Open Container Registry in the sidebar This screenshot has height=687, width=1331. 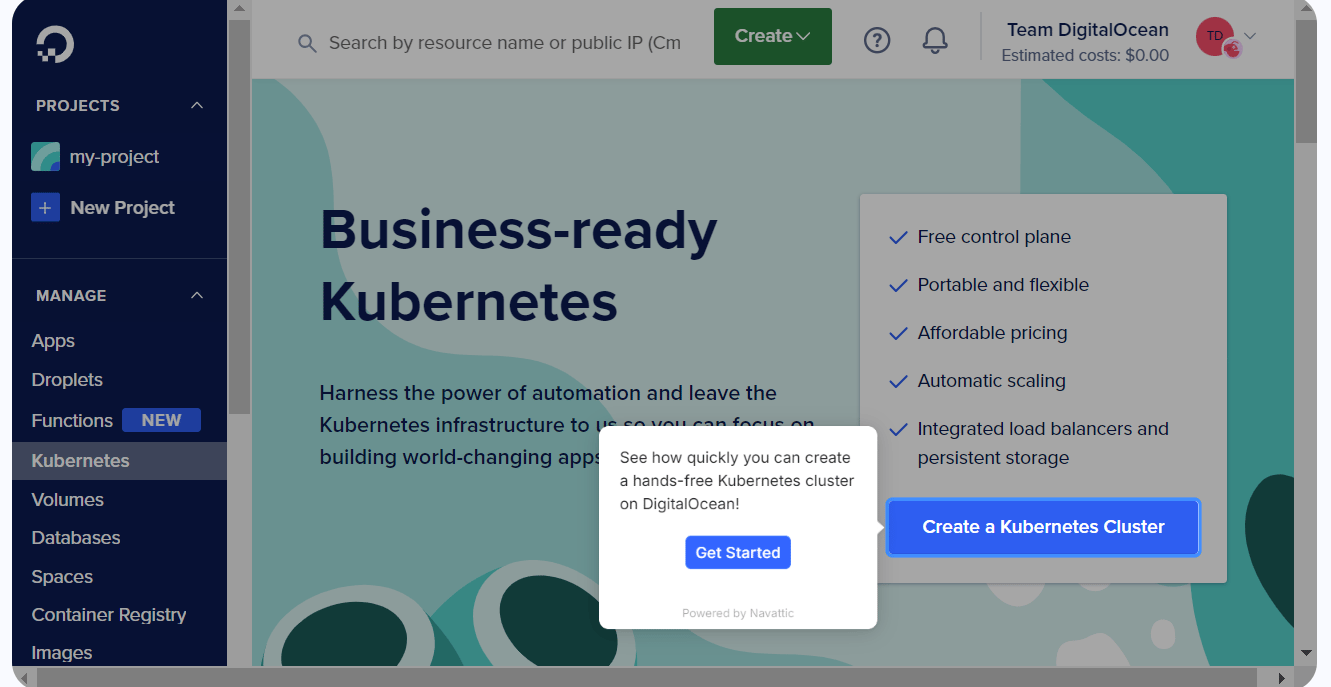(109, 615)
